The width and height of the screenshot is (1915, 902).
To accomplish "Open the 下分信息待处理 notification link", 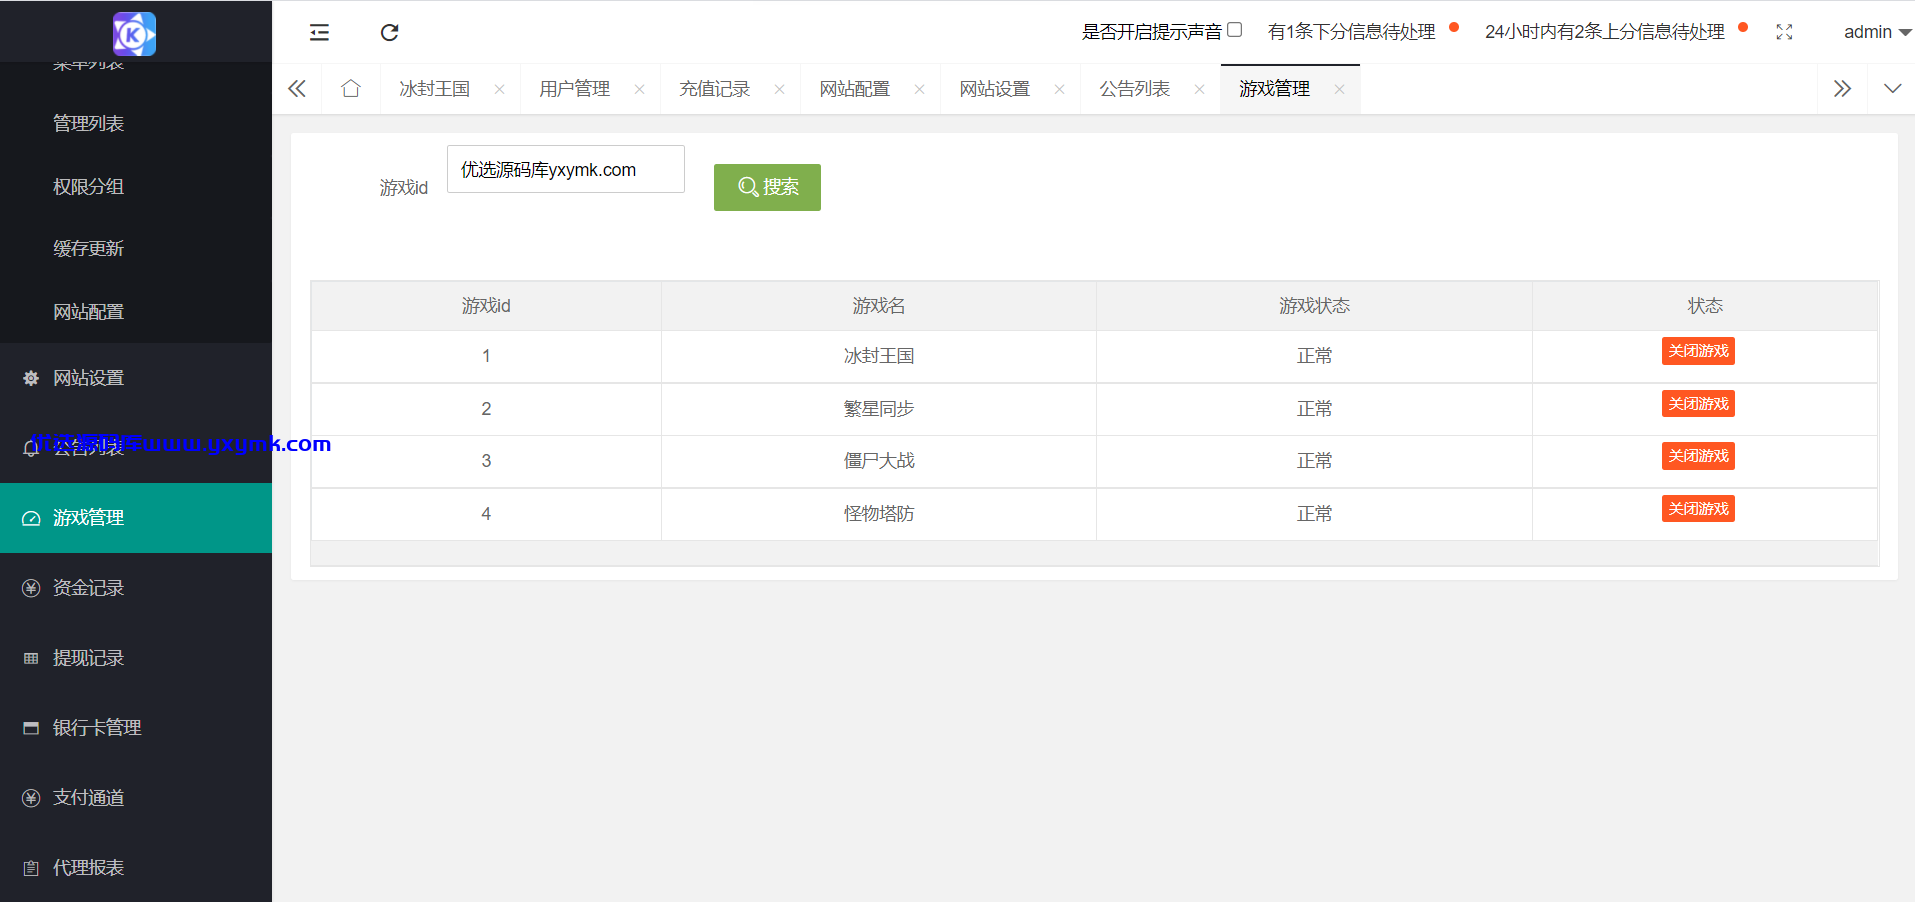I will click(x=1351, y=32).
